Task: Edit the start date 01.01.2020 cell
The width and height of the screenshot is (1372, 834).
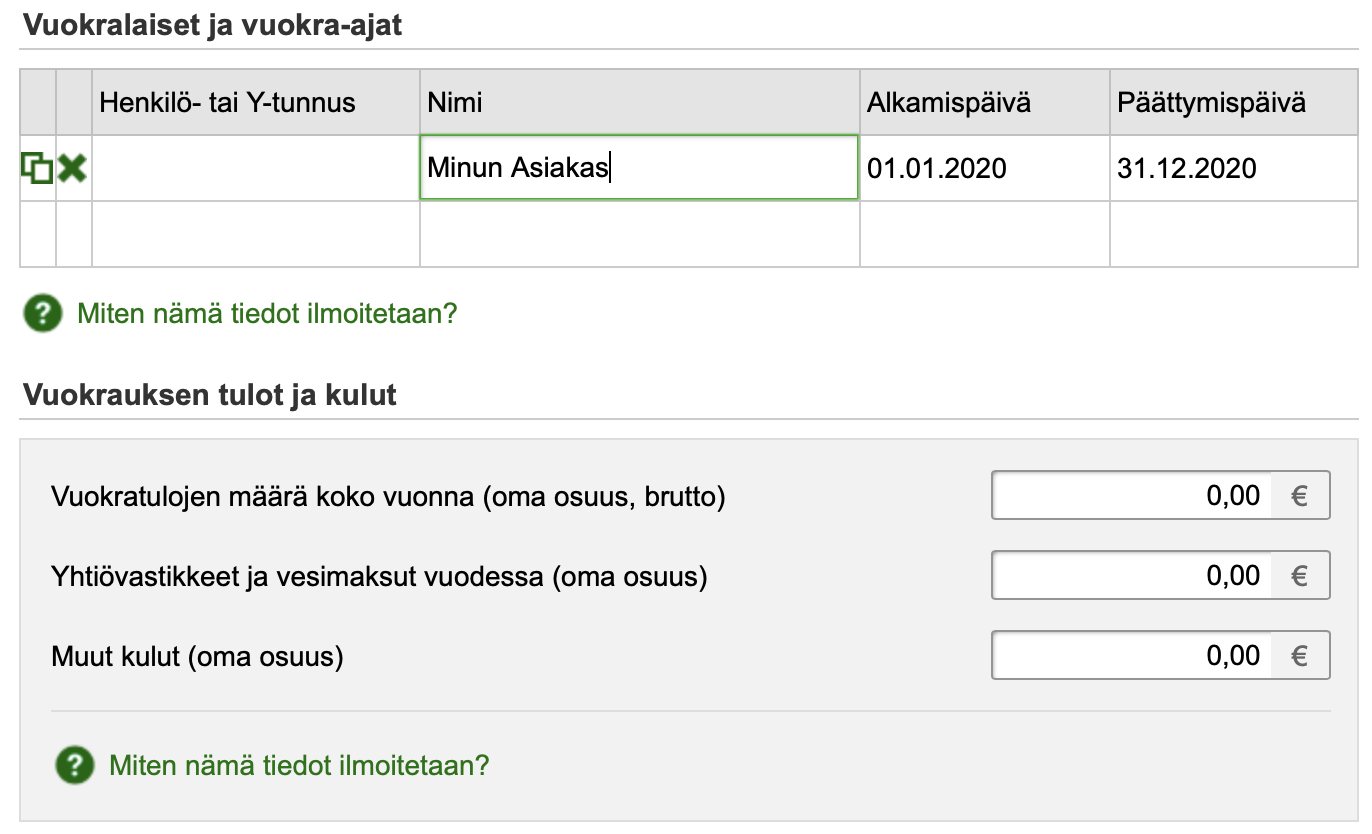Action: pos(984,168)
